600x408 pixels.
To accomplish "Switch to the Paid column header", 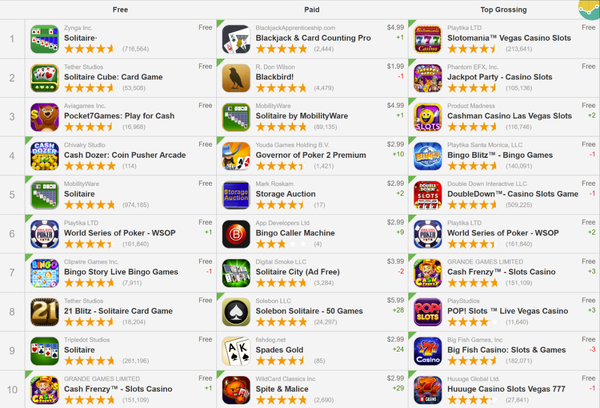I will tap(312, 10).
